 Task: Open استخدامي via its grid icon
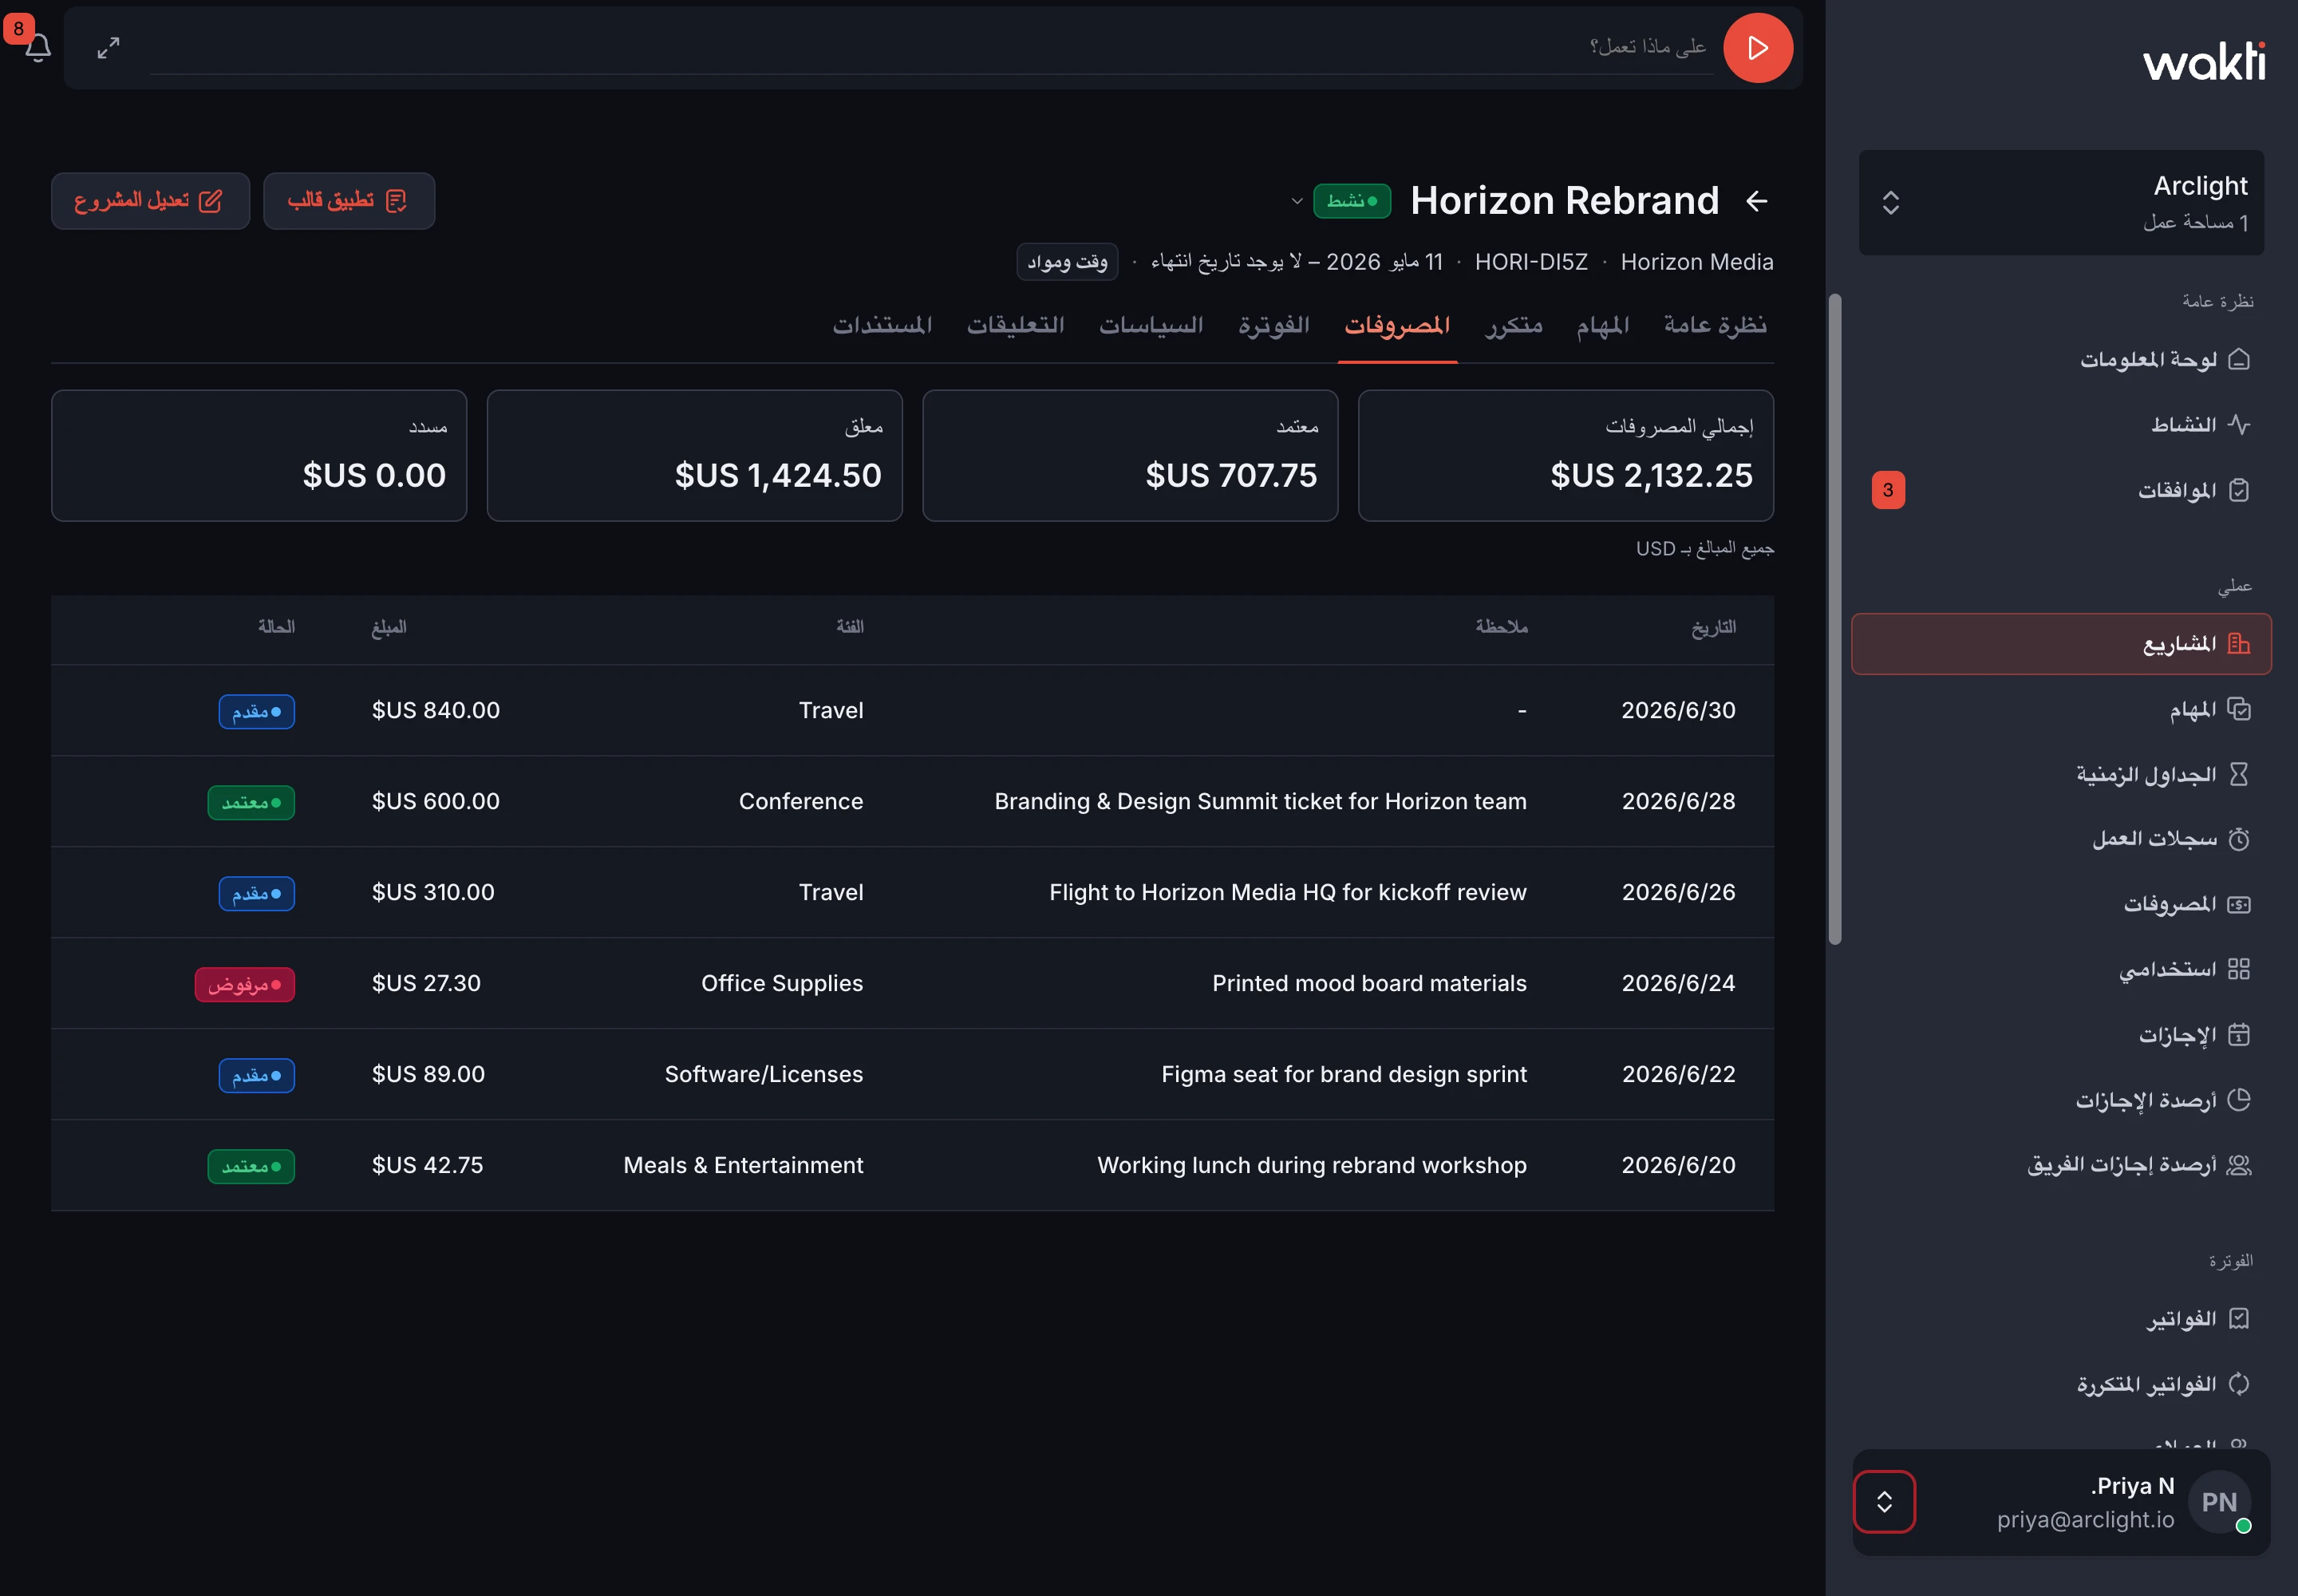pyautogui.click(x=2239, y=969)
